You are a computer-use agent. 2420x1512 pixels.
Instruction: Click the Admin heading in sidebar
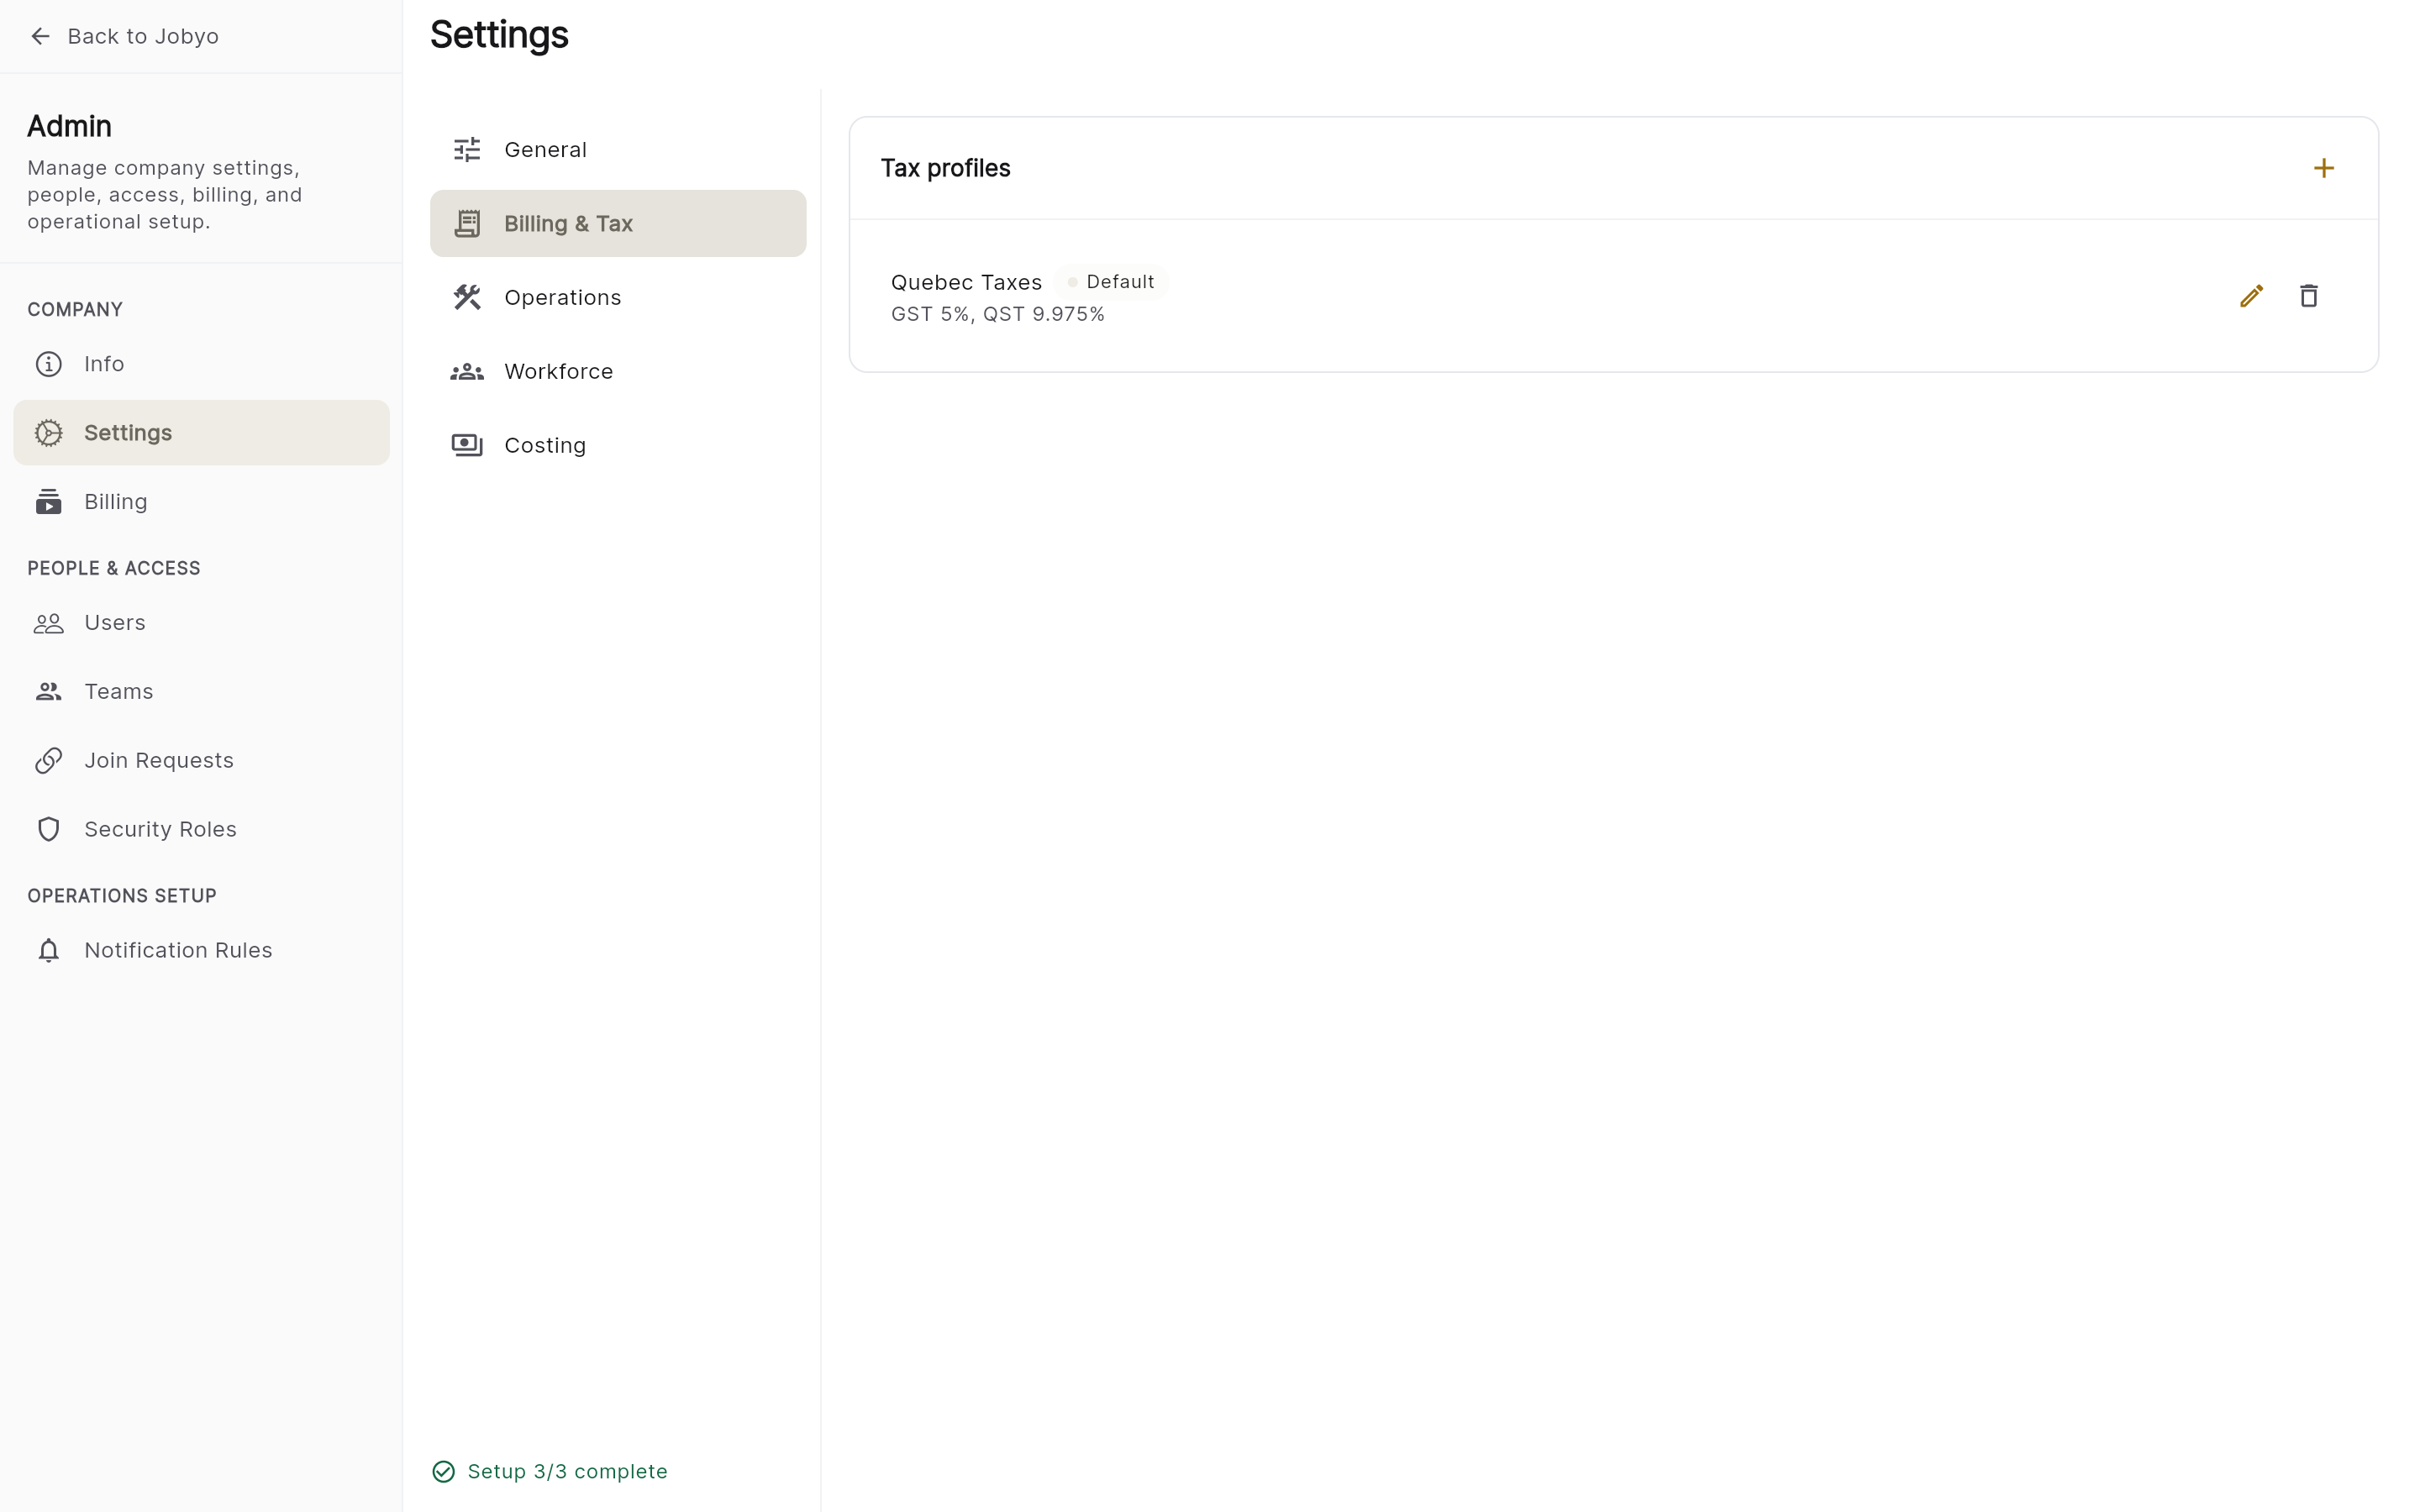click(69, 126)
